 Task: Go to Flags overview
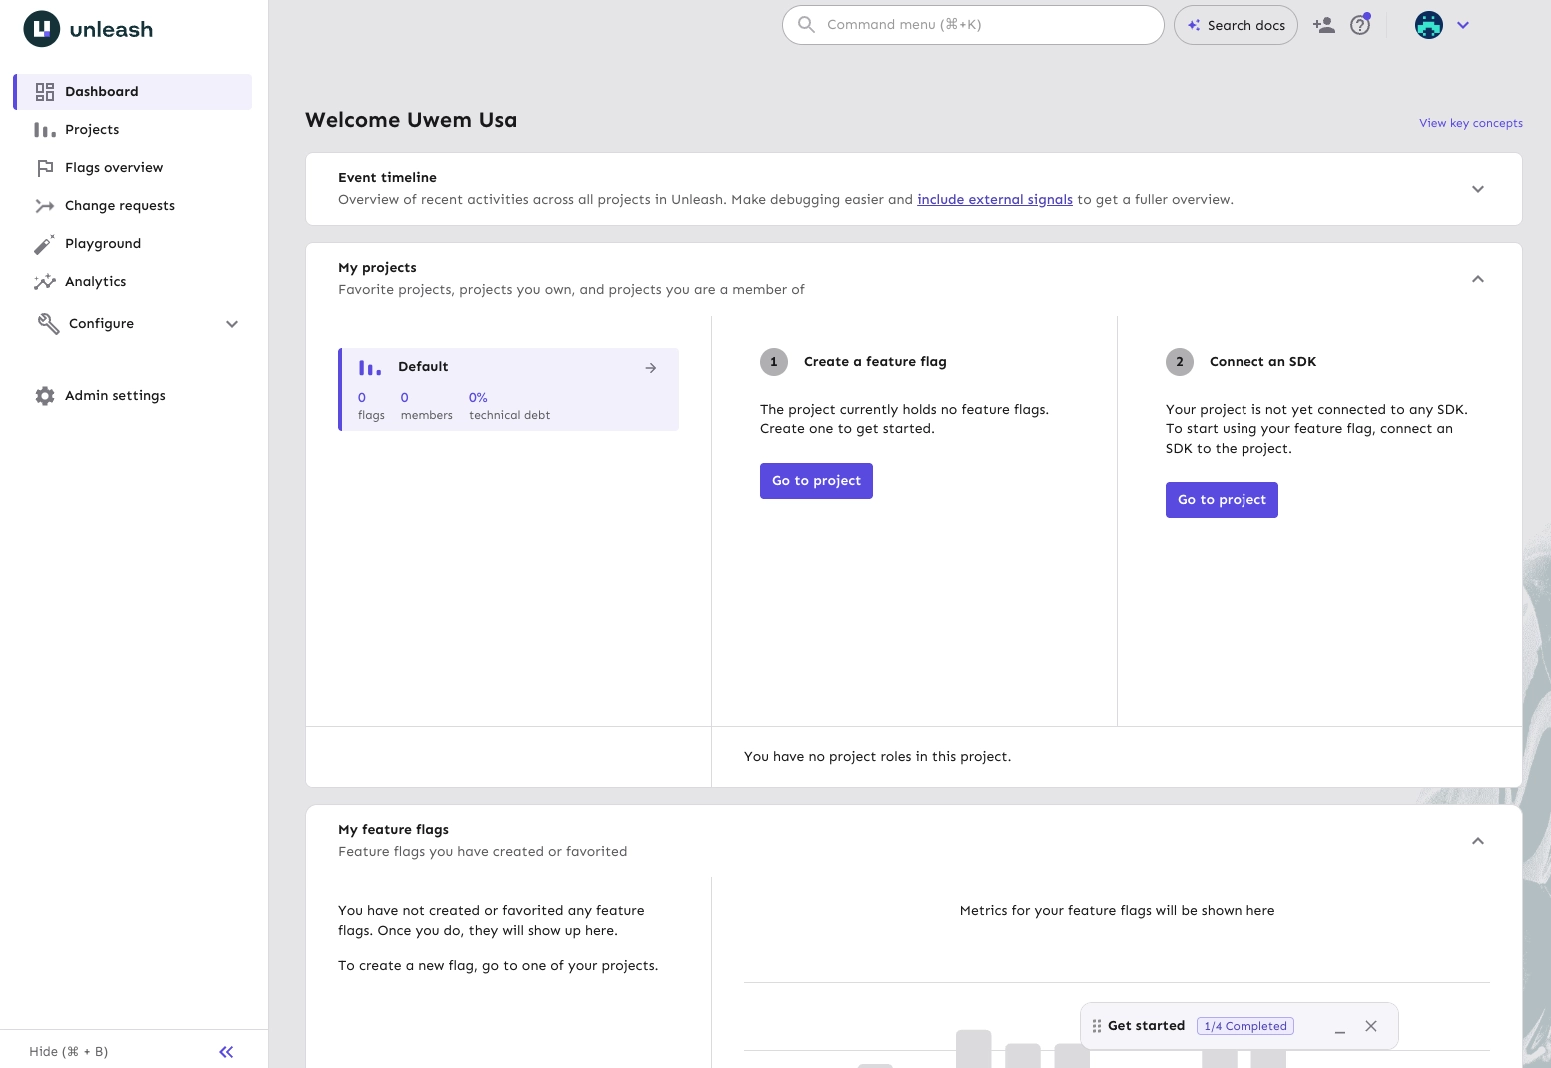tap(133, 168)
